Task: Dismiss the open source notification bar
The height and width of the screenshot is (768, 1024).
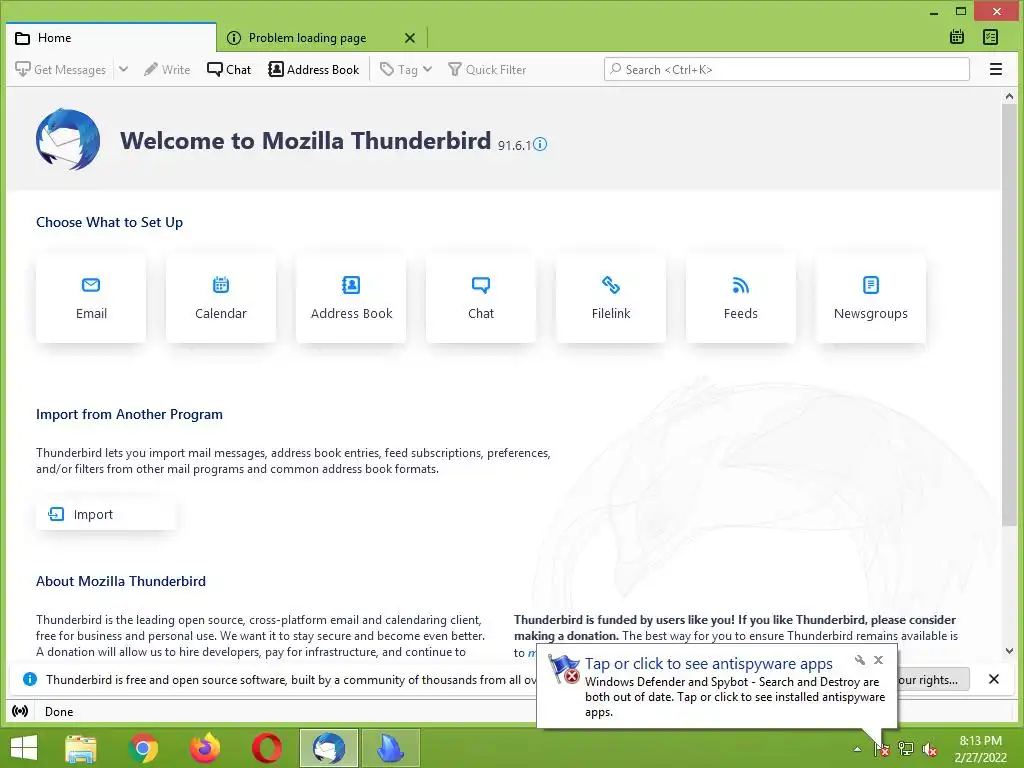Action: (993, 679)
